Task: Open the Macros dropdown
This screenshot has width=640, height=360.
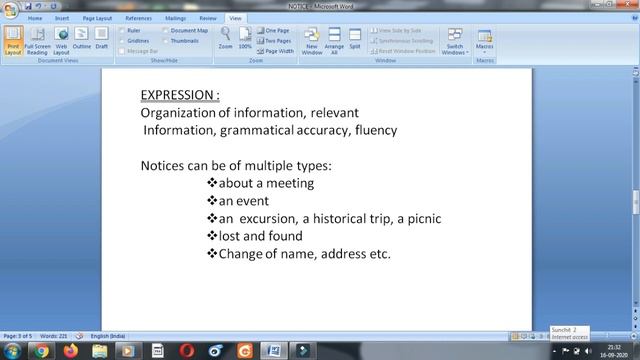Action: [x=484, y=41]
